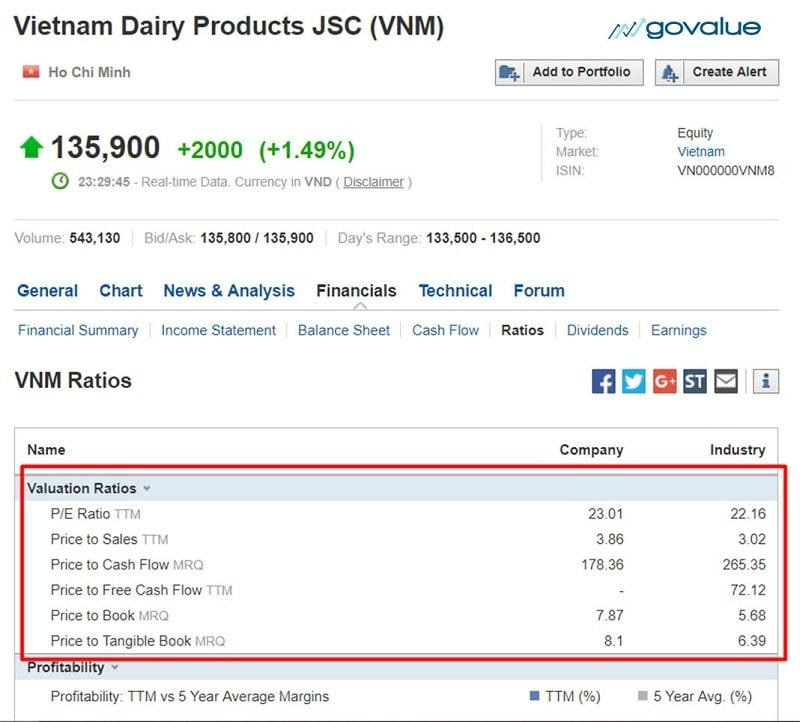Screen dimensions: 800x722
Task: Click the 5 Year Avg. gray legend swatch
Action: [642, 696]
